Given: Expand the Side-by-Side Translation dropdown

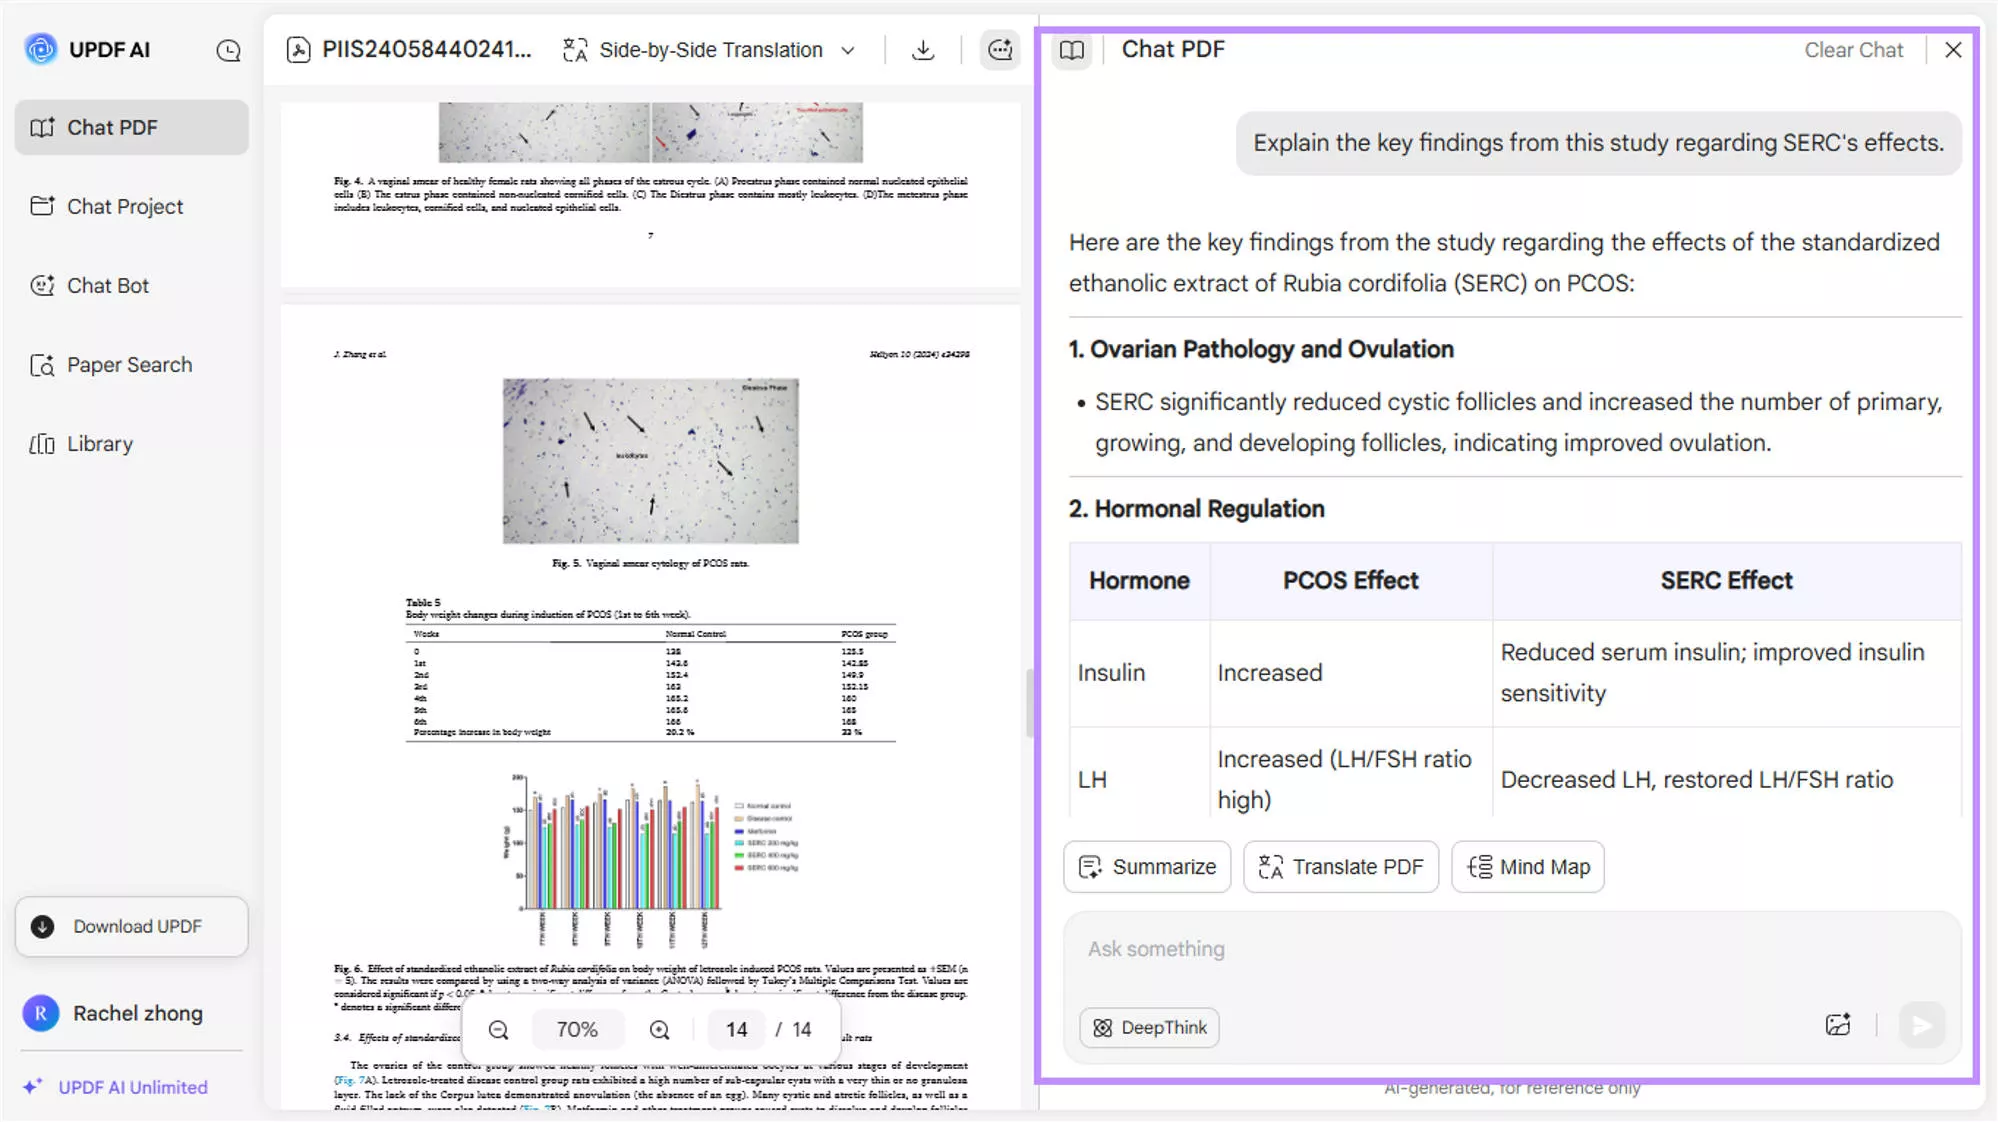Looking at the screenshot, I should 849,50.
